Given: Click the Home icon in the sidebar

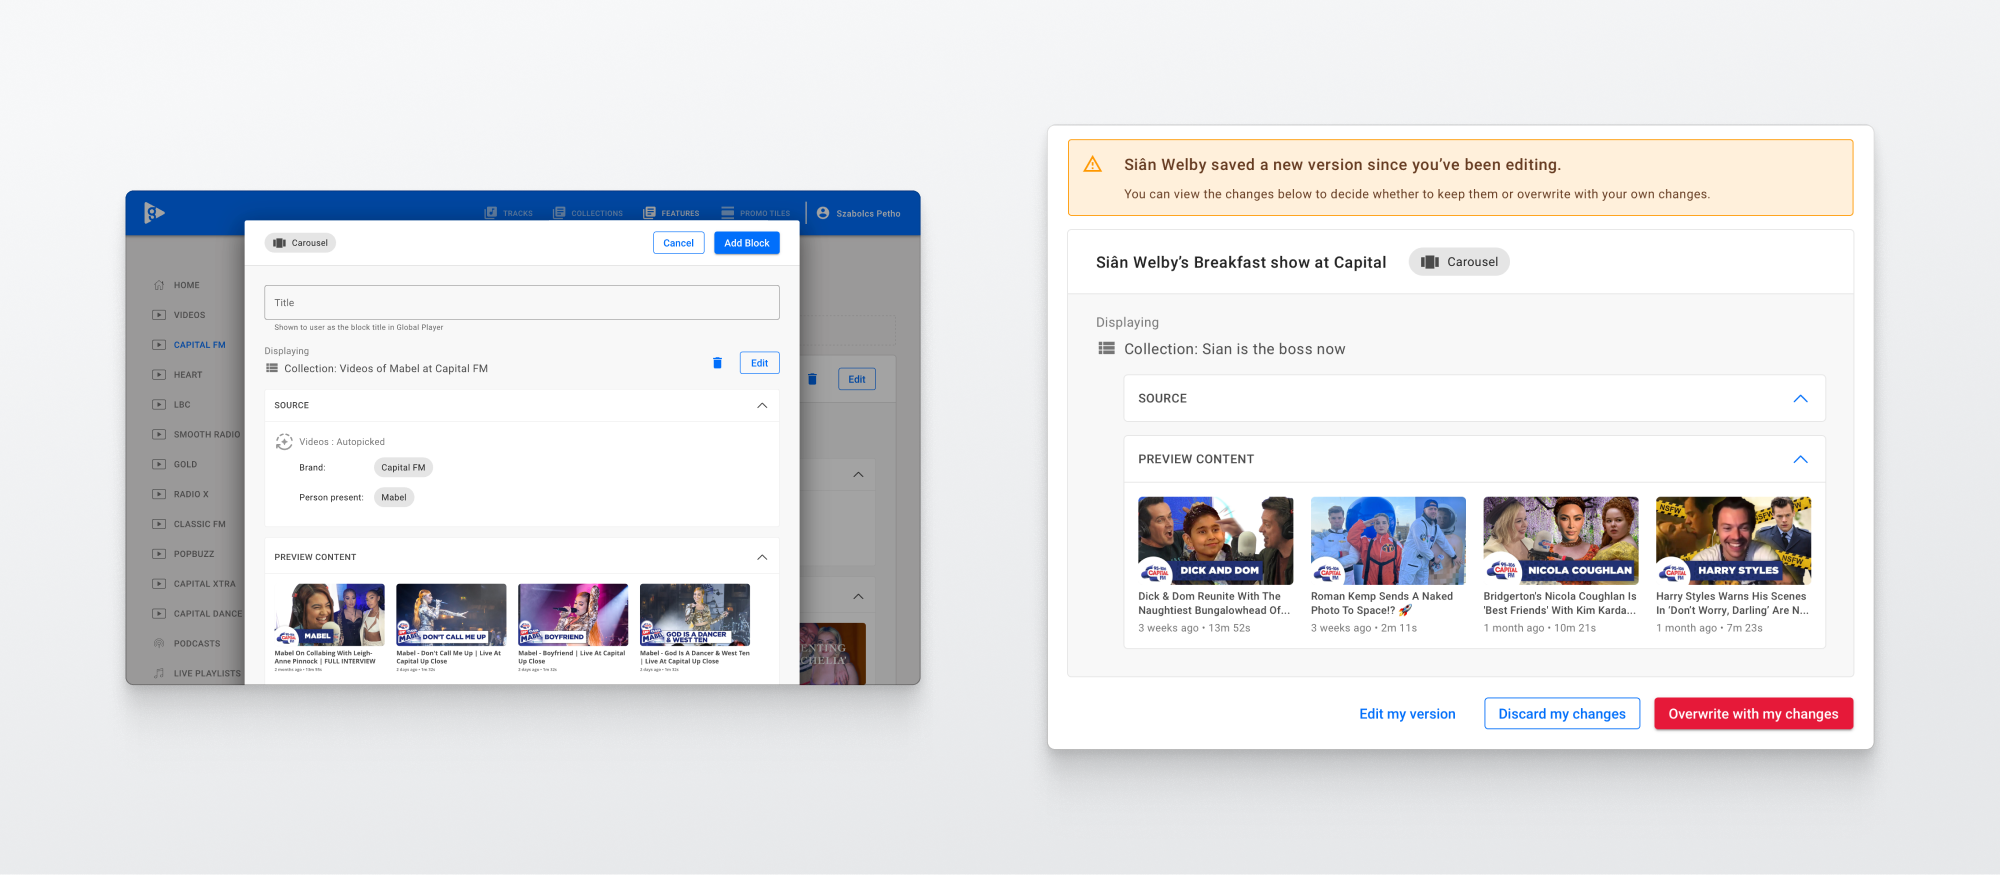Looking at the screenshot, I should 159,285.
